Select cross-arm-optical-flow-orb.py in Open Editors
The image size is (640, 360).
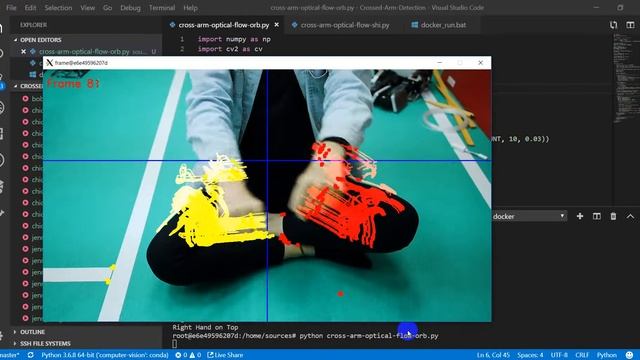coord(84,52)
